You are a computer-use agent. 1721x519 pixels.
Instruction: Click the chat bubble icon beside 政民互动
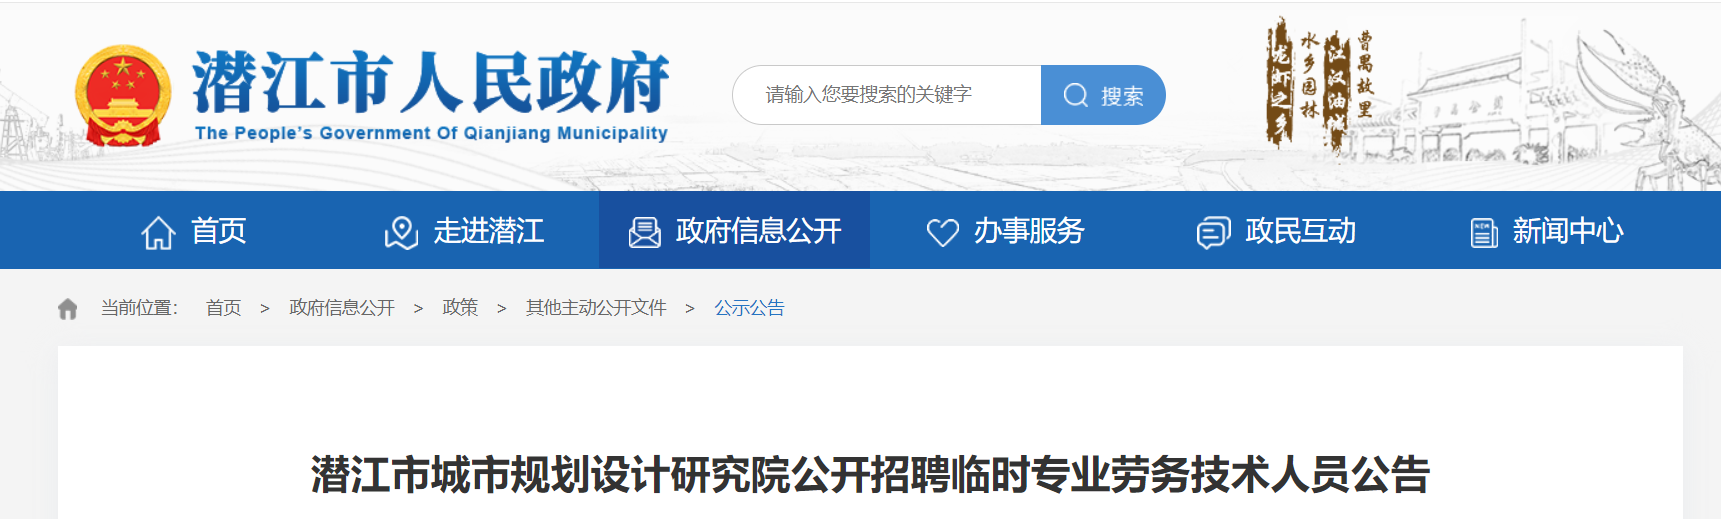pos(1213,233)
